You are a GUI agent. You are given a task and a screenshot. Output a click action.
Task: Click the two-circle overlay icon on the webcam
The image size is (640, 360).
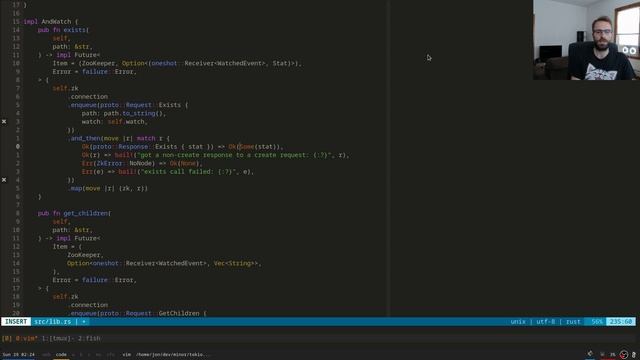click(x=629, y=51)
